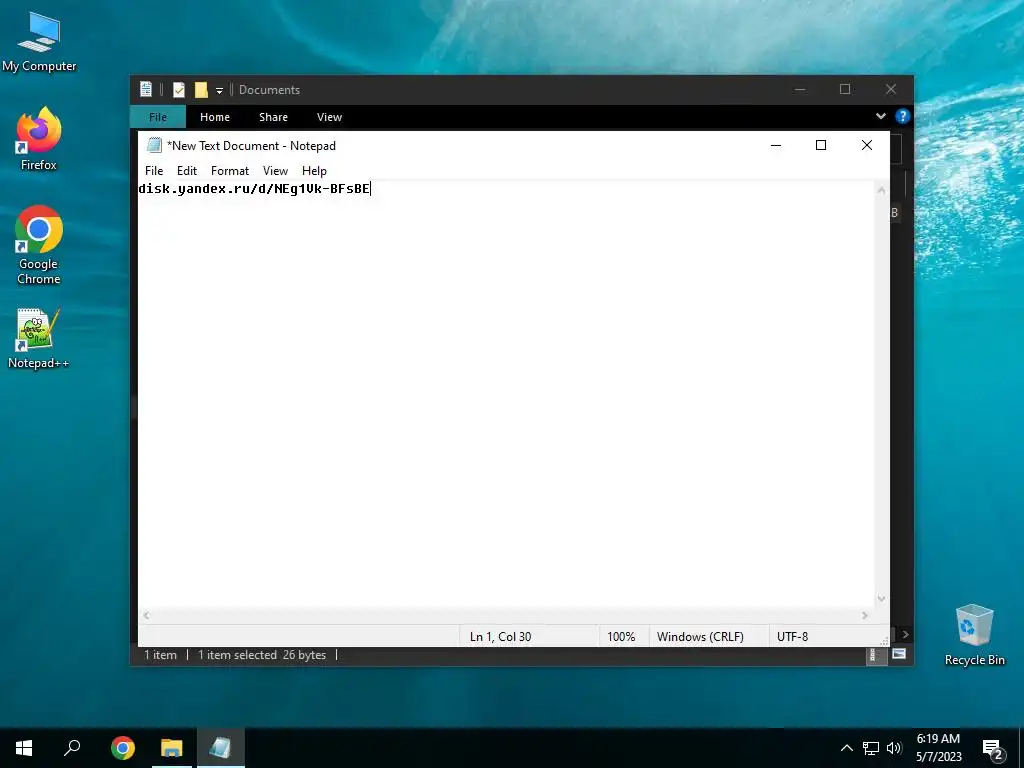This screenshot has height=768, width=1024.
Task: Click Notepad horizontal scrollbar left arrow
Action: coord(146,615)
